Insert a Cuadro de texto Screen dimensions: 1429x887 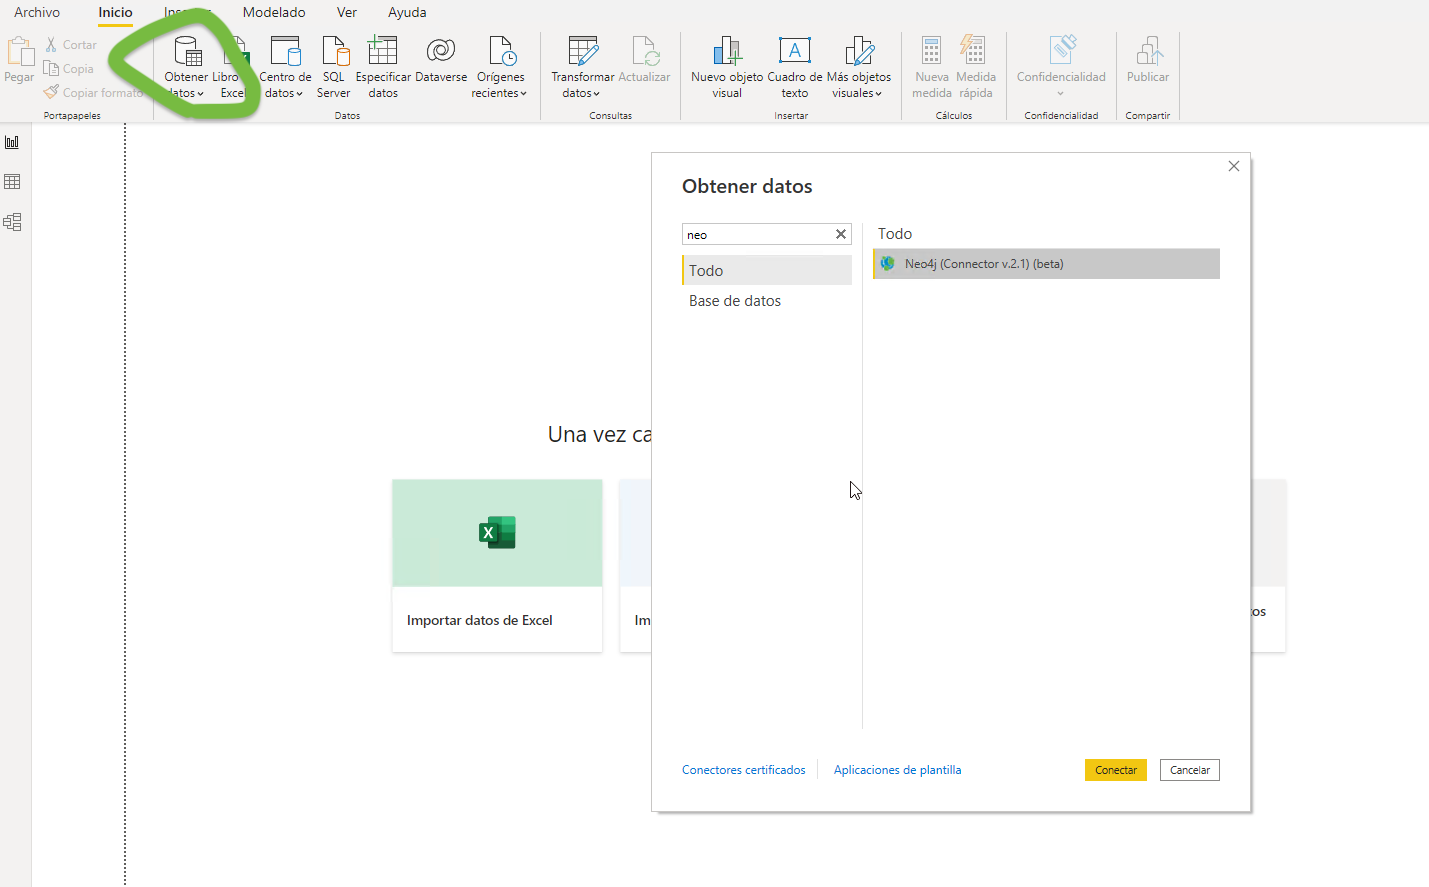click(795, 52)
